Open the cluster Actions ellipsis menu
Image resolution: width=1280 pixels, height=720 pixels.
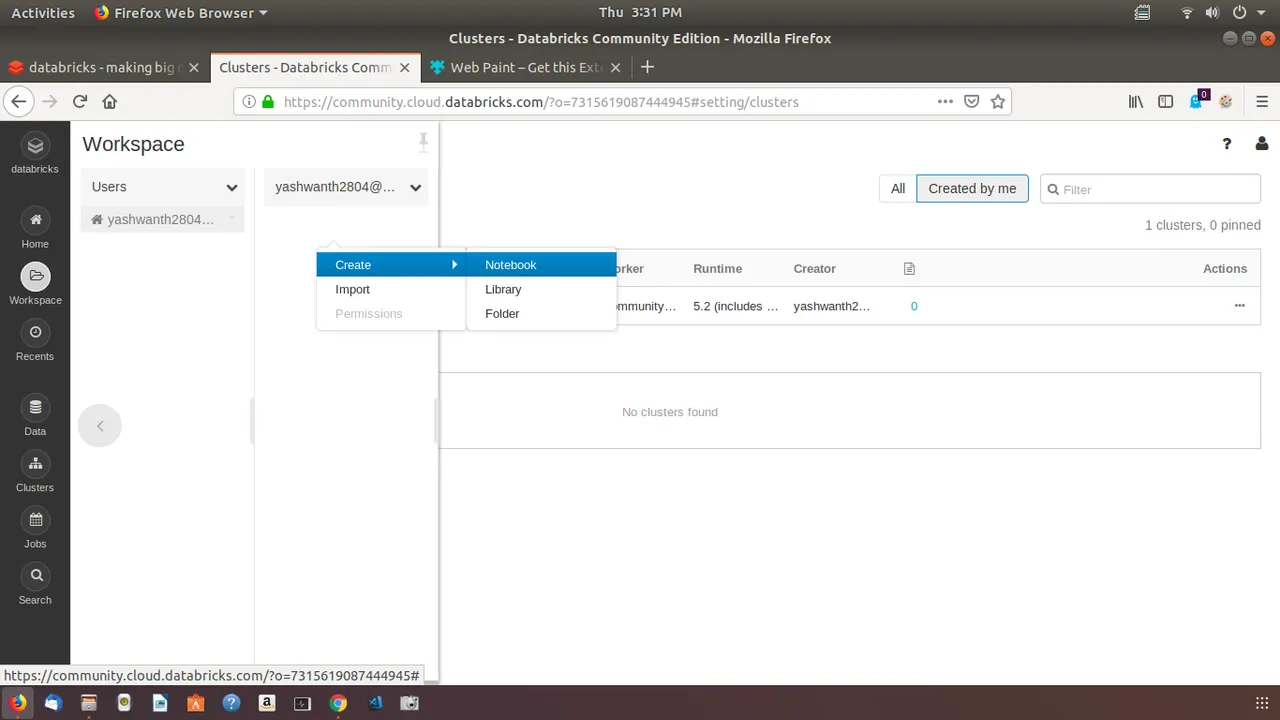point(1240,306)
